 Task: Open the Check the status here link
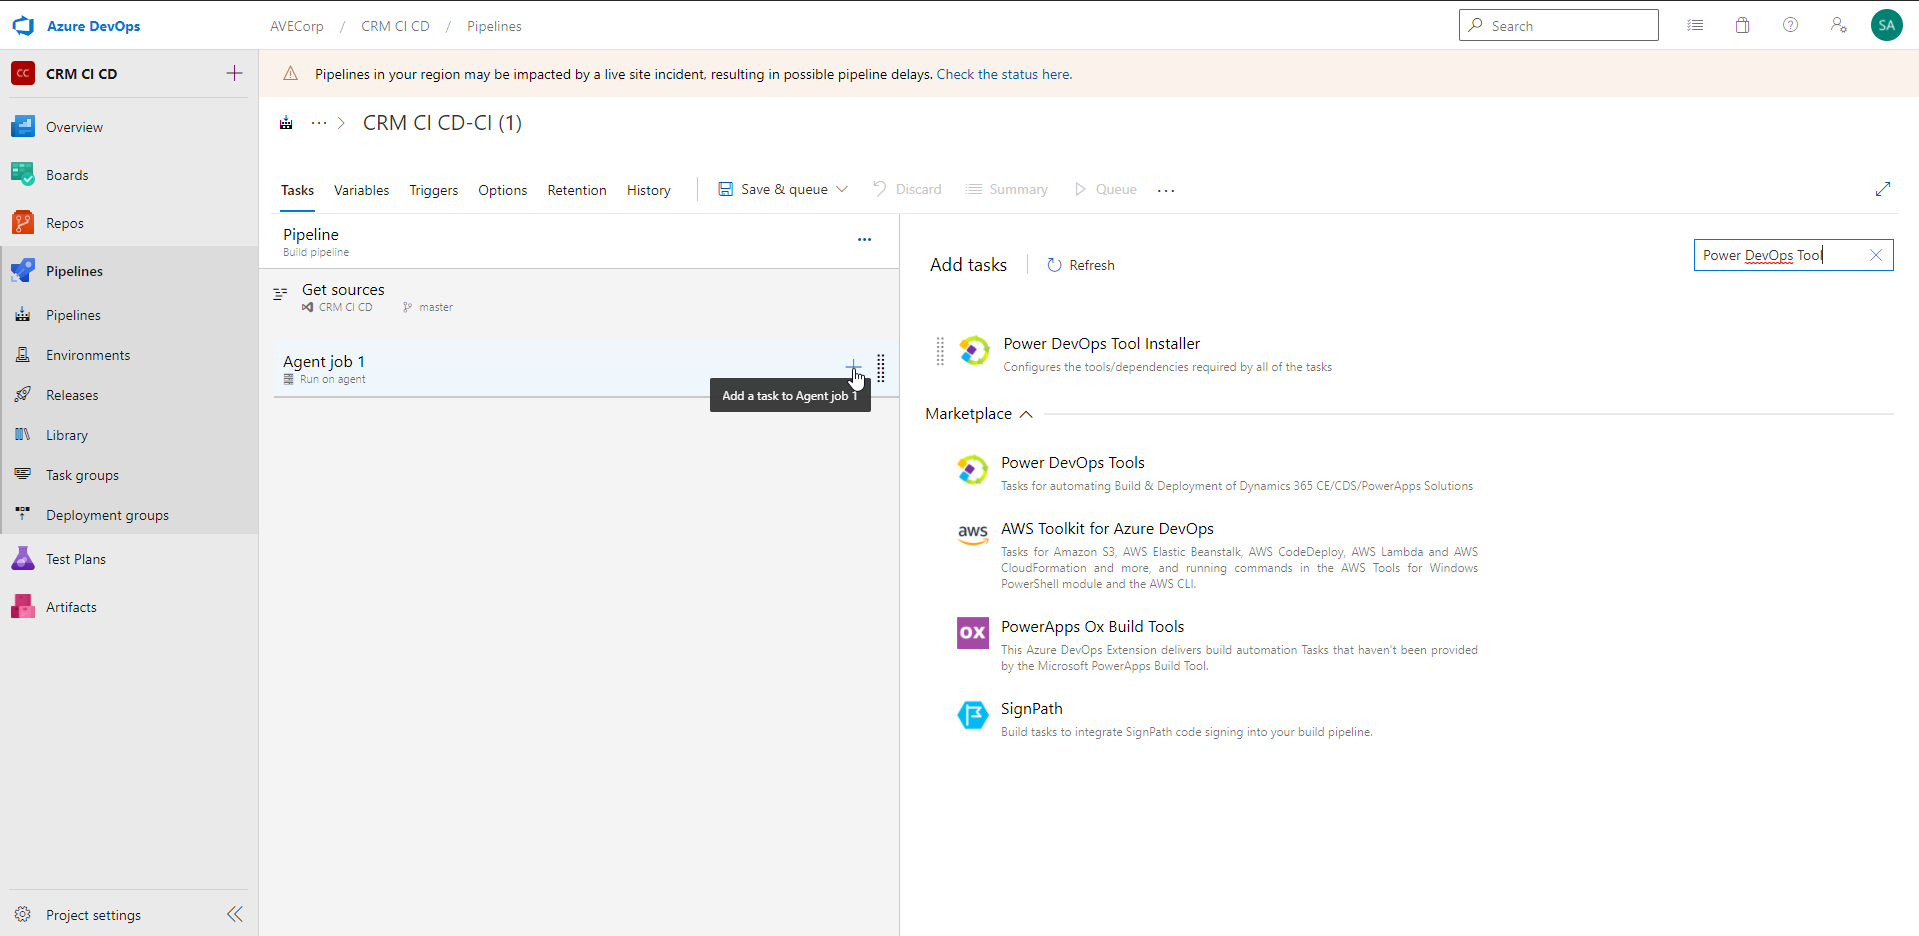click(x=1003, y=74)
